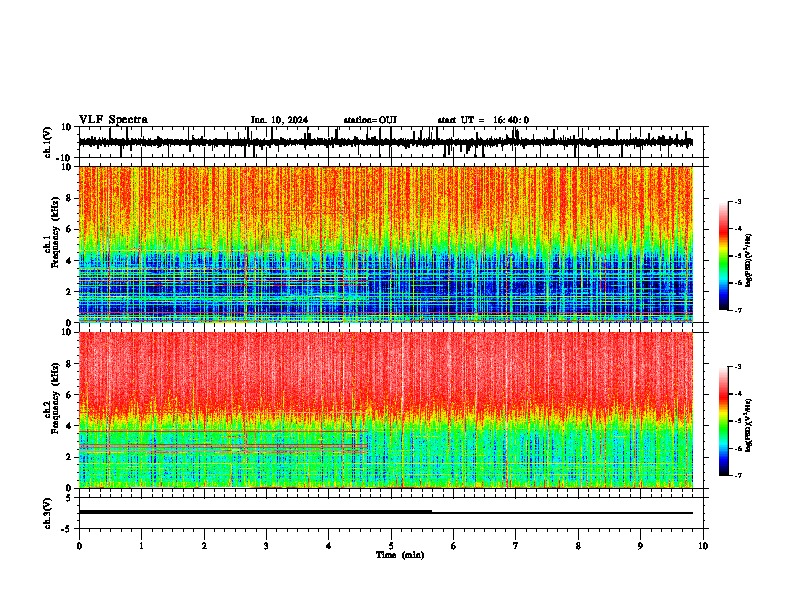
Task: Click the ch.1 spectrogram color bar
Action: (724, 256)
